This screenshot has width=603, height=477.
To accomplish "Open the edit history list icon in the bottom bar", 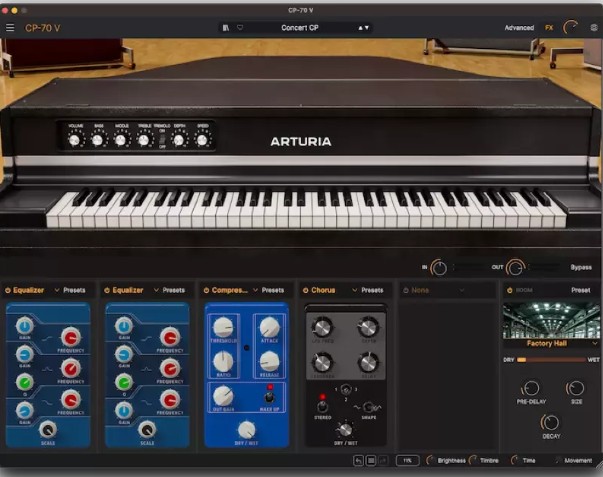I will [371, 460].
